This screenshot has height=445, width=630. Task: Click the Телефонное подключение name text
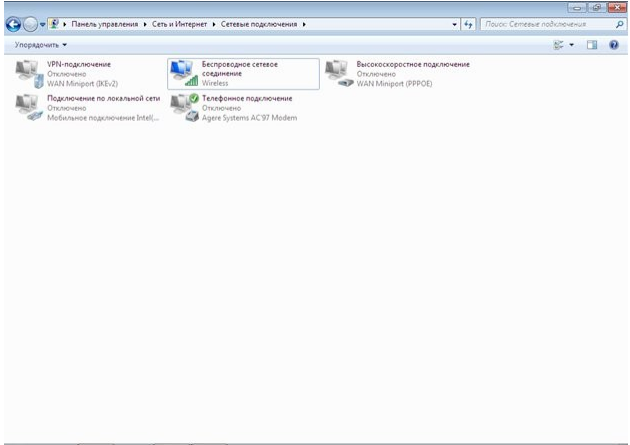pyautogui.click(x=247, y=98)
